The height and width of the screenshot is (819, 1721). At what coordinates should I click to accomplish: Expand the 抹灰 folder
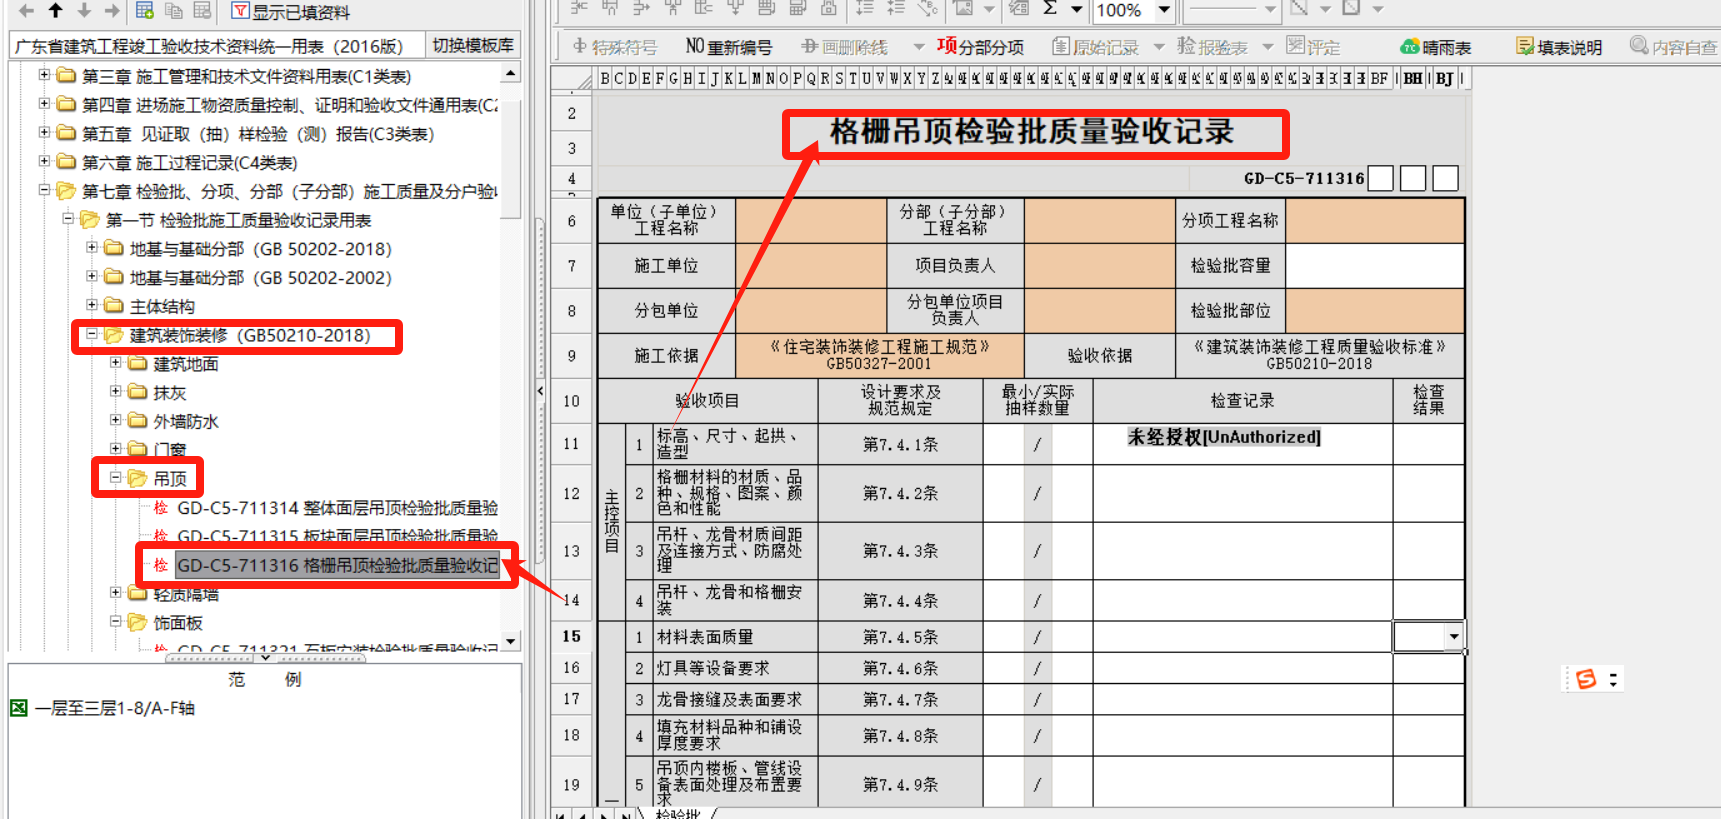click(x=116, y=391)
